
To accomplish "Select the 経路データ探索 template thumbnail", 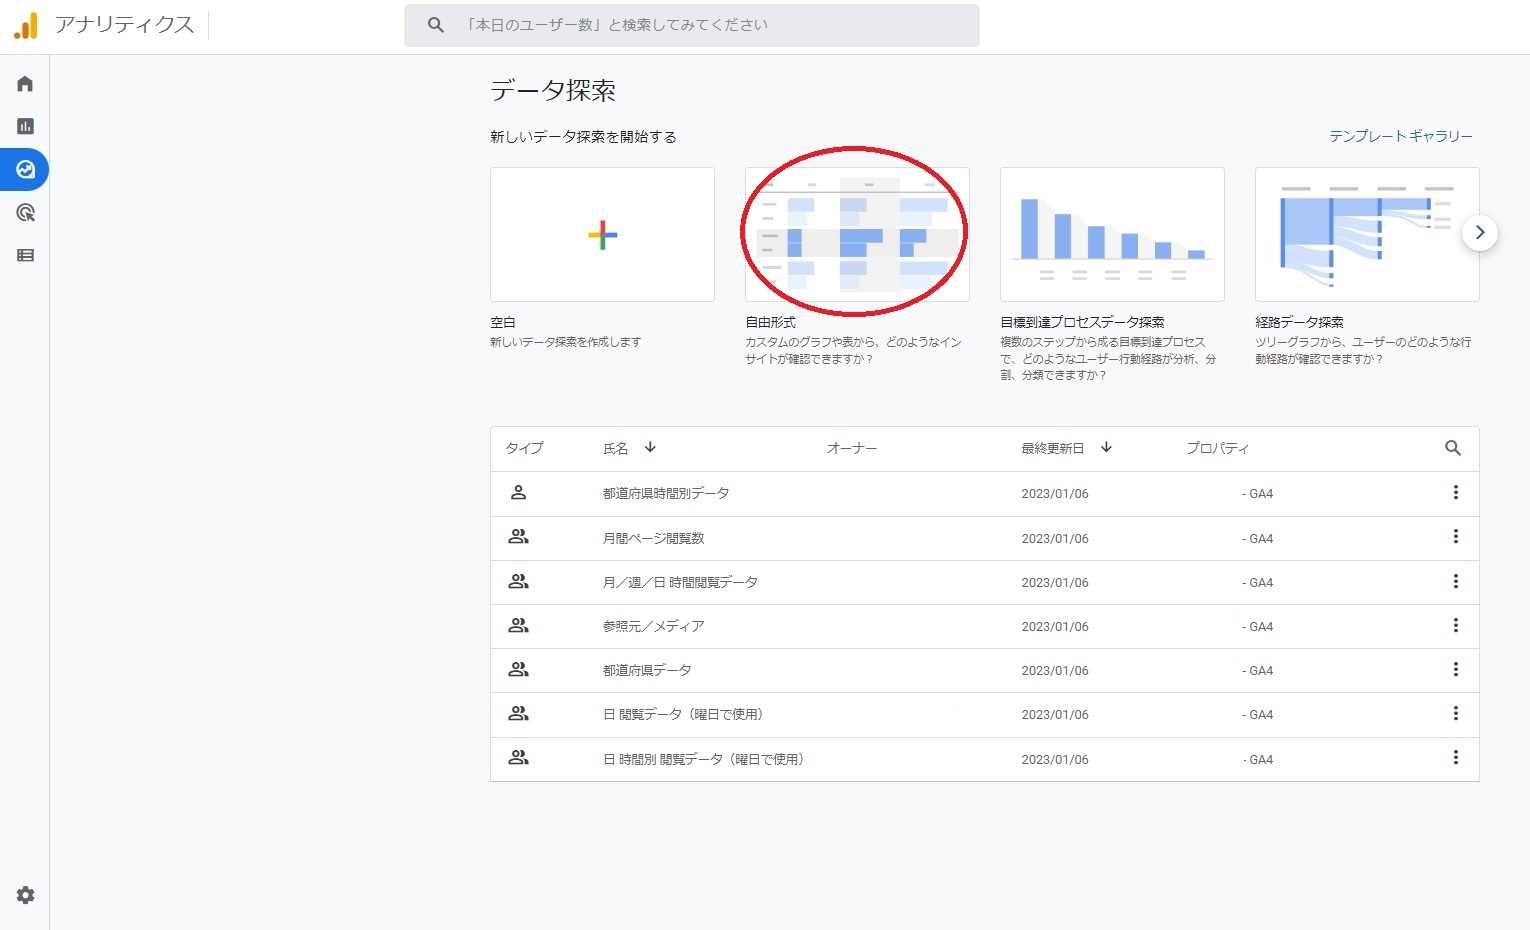I will (x=1367, y=234).
